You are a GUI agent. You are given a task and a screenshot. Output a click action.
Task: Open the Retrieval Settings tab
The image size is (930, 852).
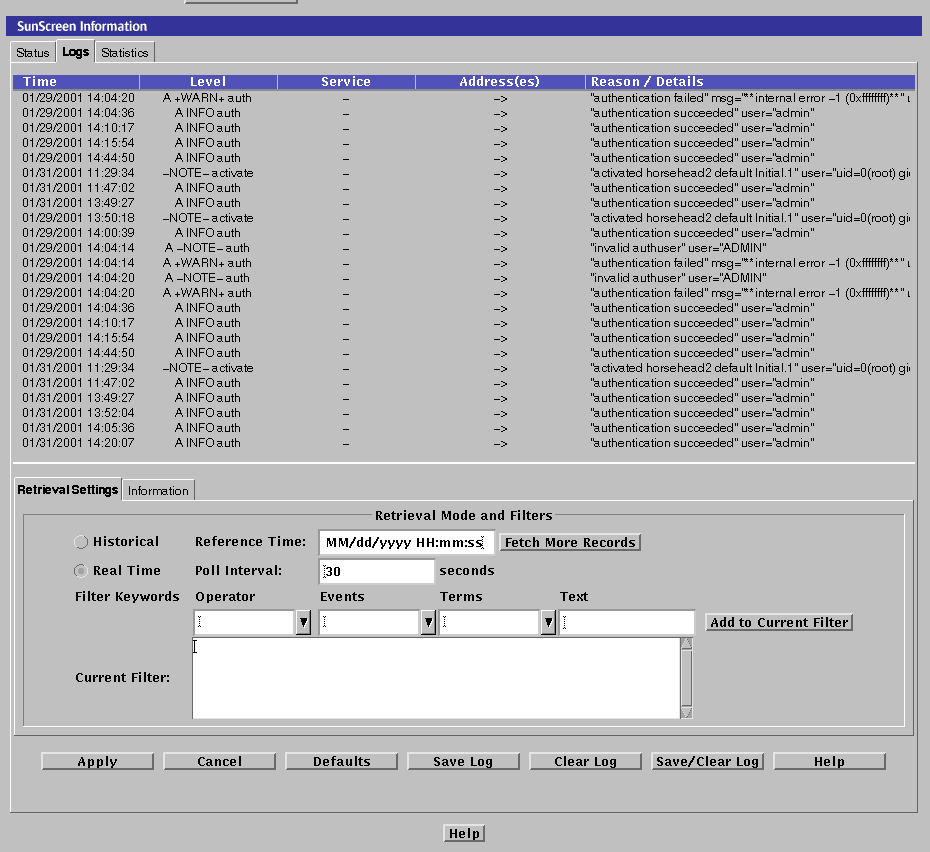pos(68,489)
